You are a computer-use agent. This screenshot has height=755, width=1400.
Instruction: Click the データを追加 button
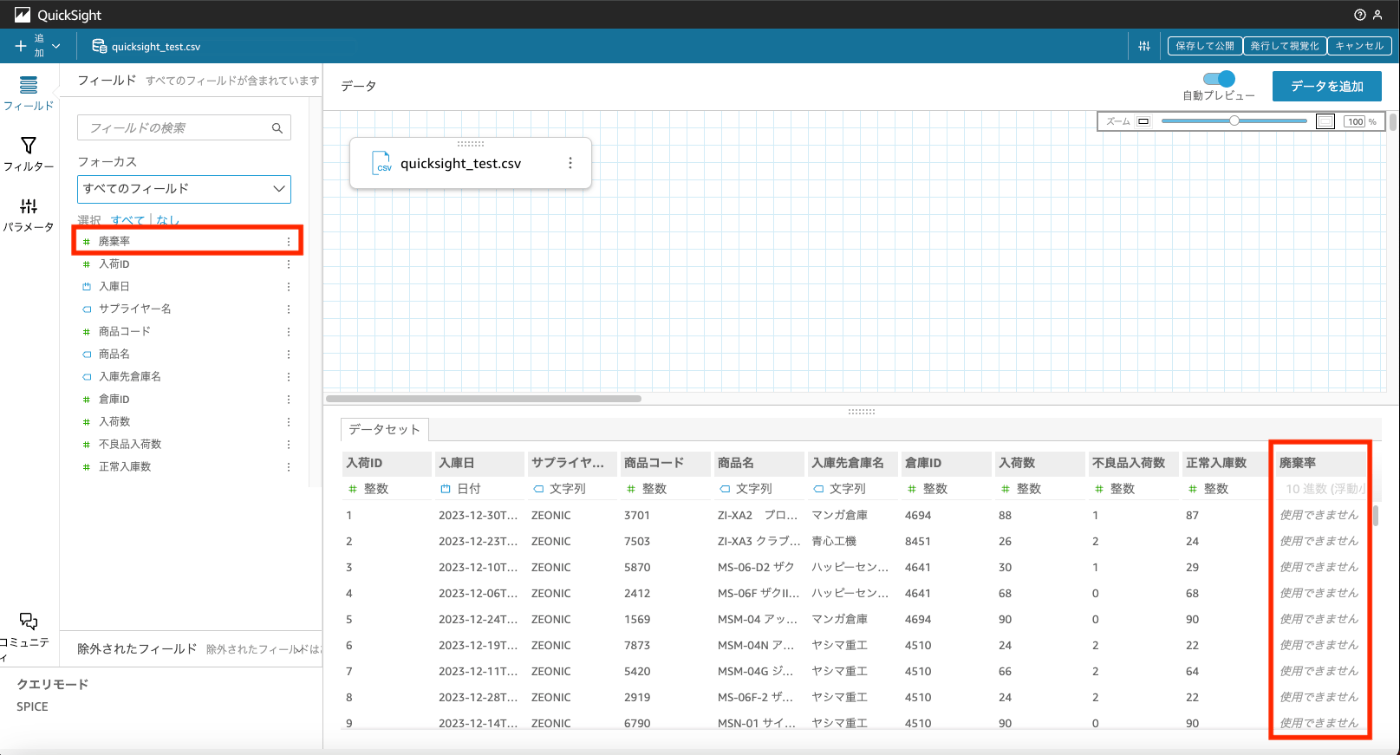(1327, 86)
